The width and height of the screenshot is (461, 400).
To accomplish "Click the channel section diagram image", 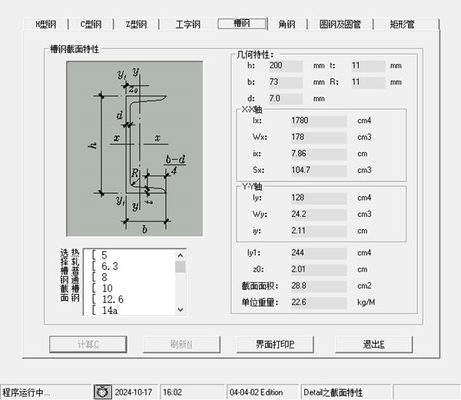I will [135, 149].
